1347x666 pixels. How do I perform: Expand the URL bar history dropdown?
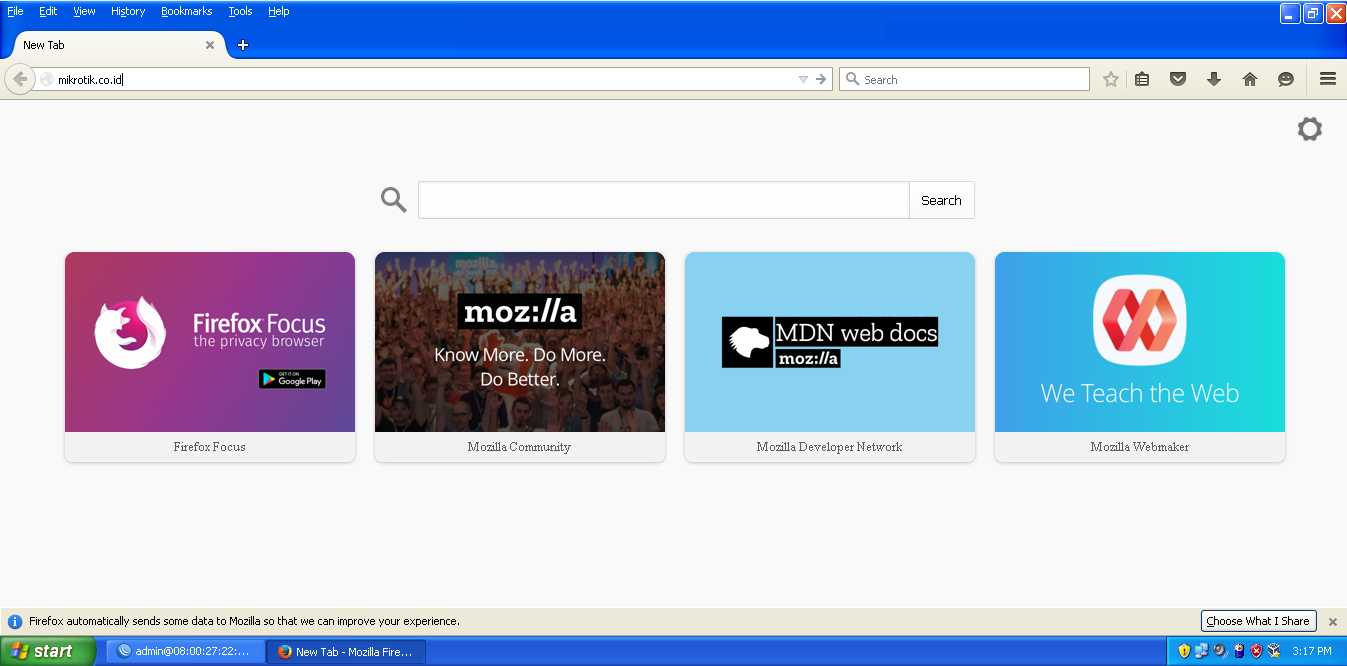(802, 79)
